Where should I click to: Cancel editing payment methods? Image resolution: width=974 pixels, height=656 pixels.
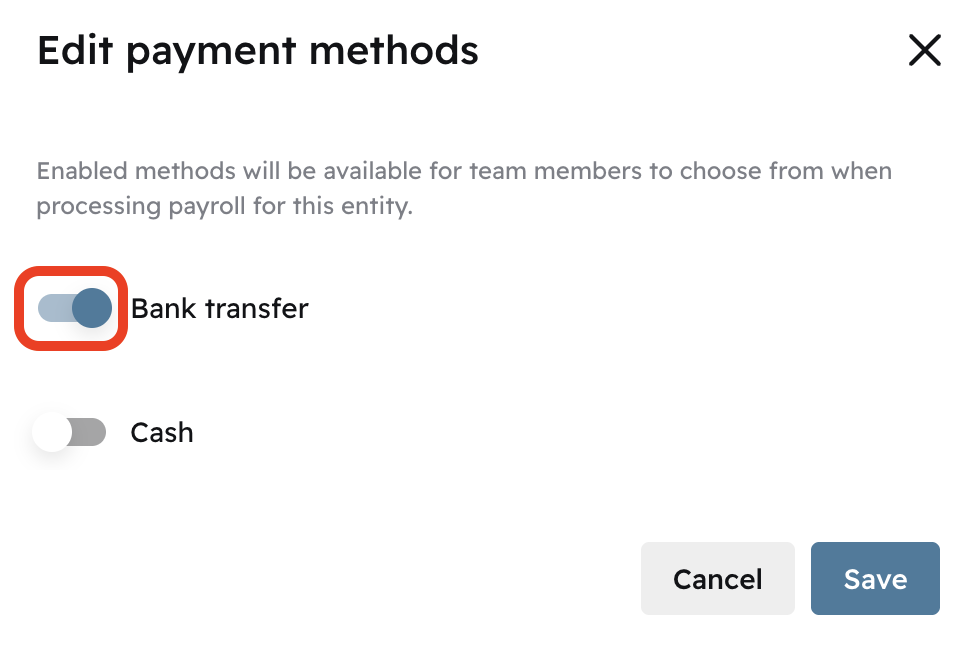(717, 579)
